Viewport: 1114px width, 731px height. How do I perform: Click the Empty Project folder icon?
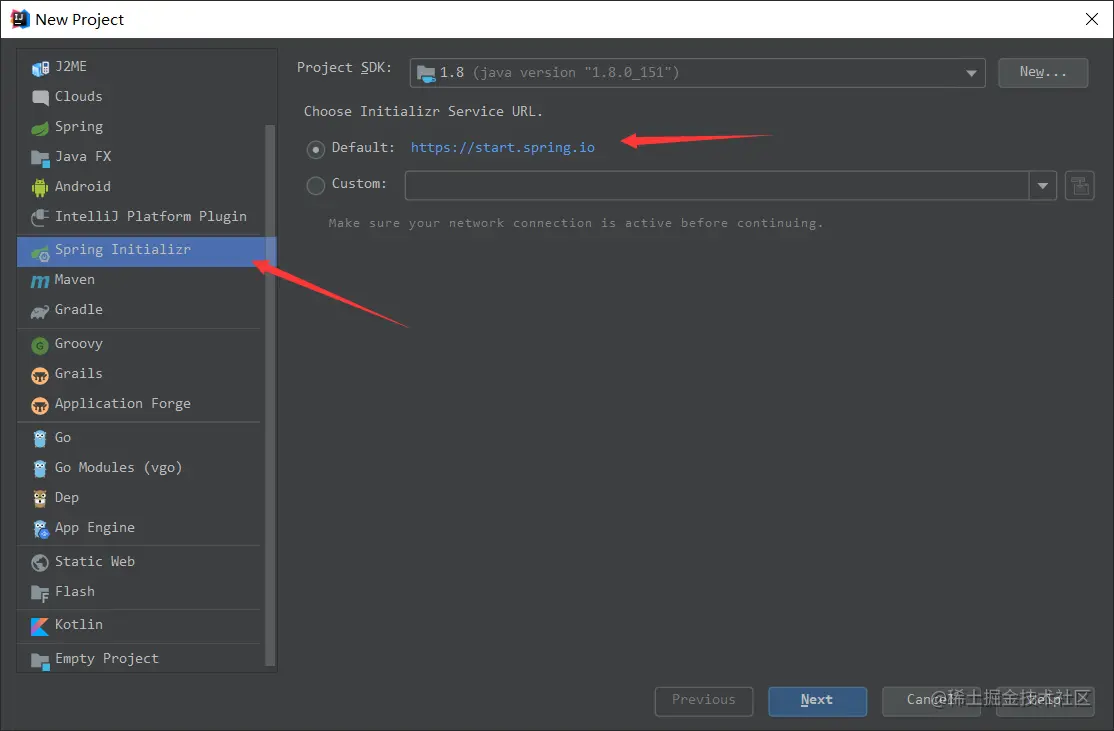(x=40, y=661)
